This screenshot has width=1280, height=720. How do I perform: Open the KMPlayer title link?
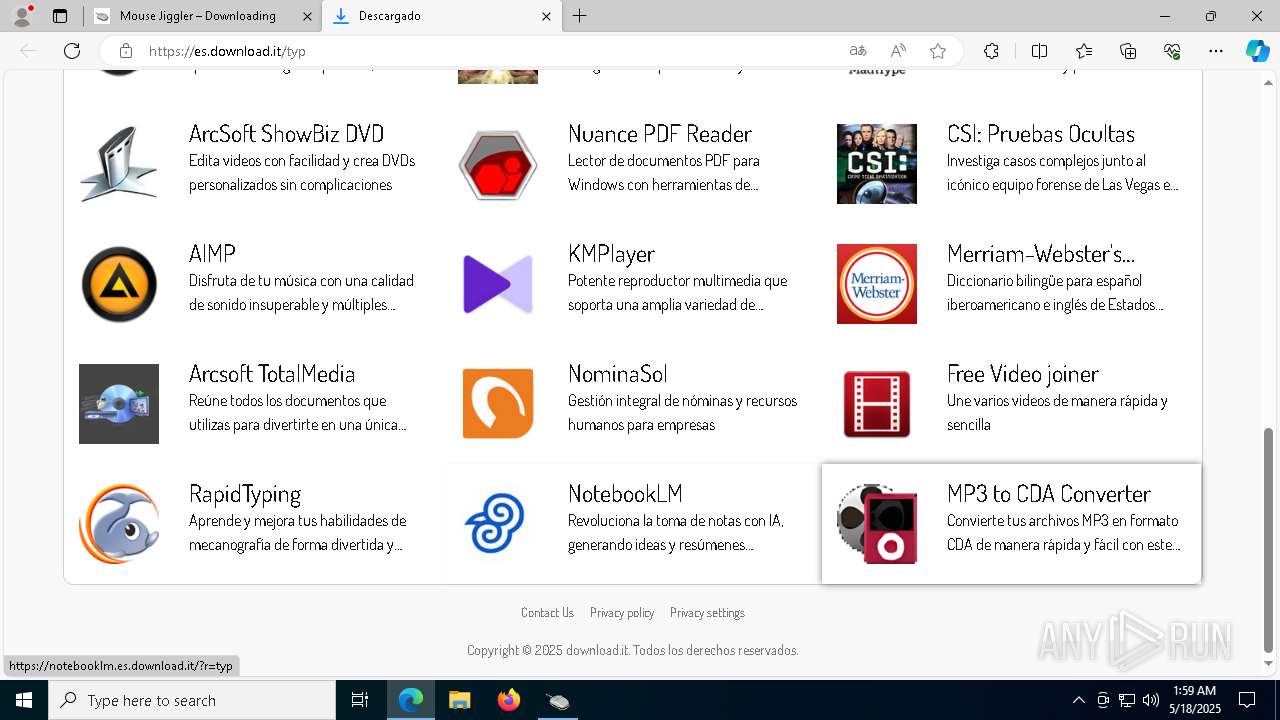coord(611,254)
